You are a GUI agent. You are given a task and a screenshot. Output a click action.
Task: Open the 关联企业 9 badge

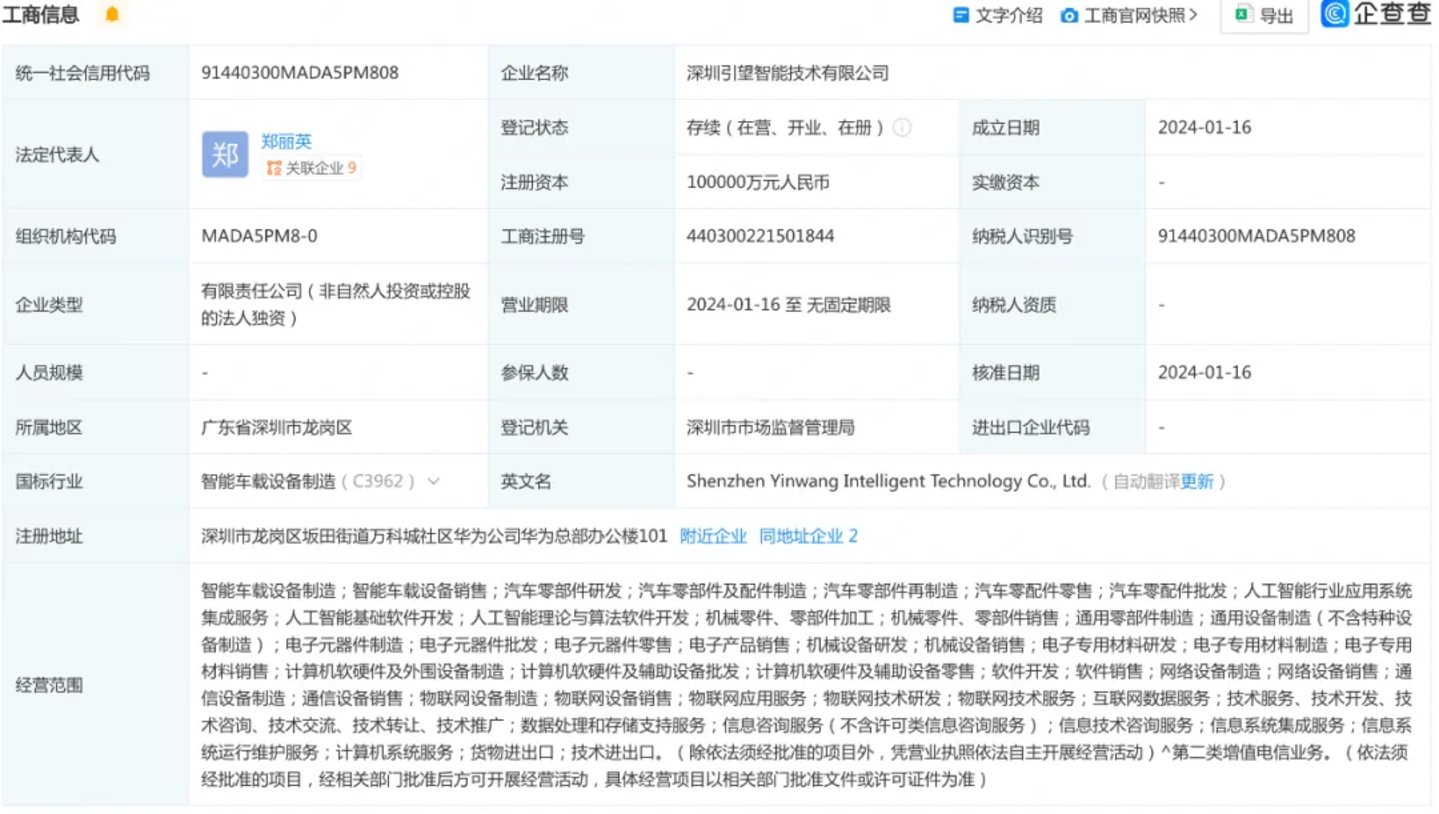(310, 168)
